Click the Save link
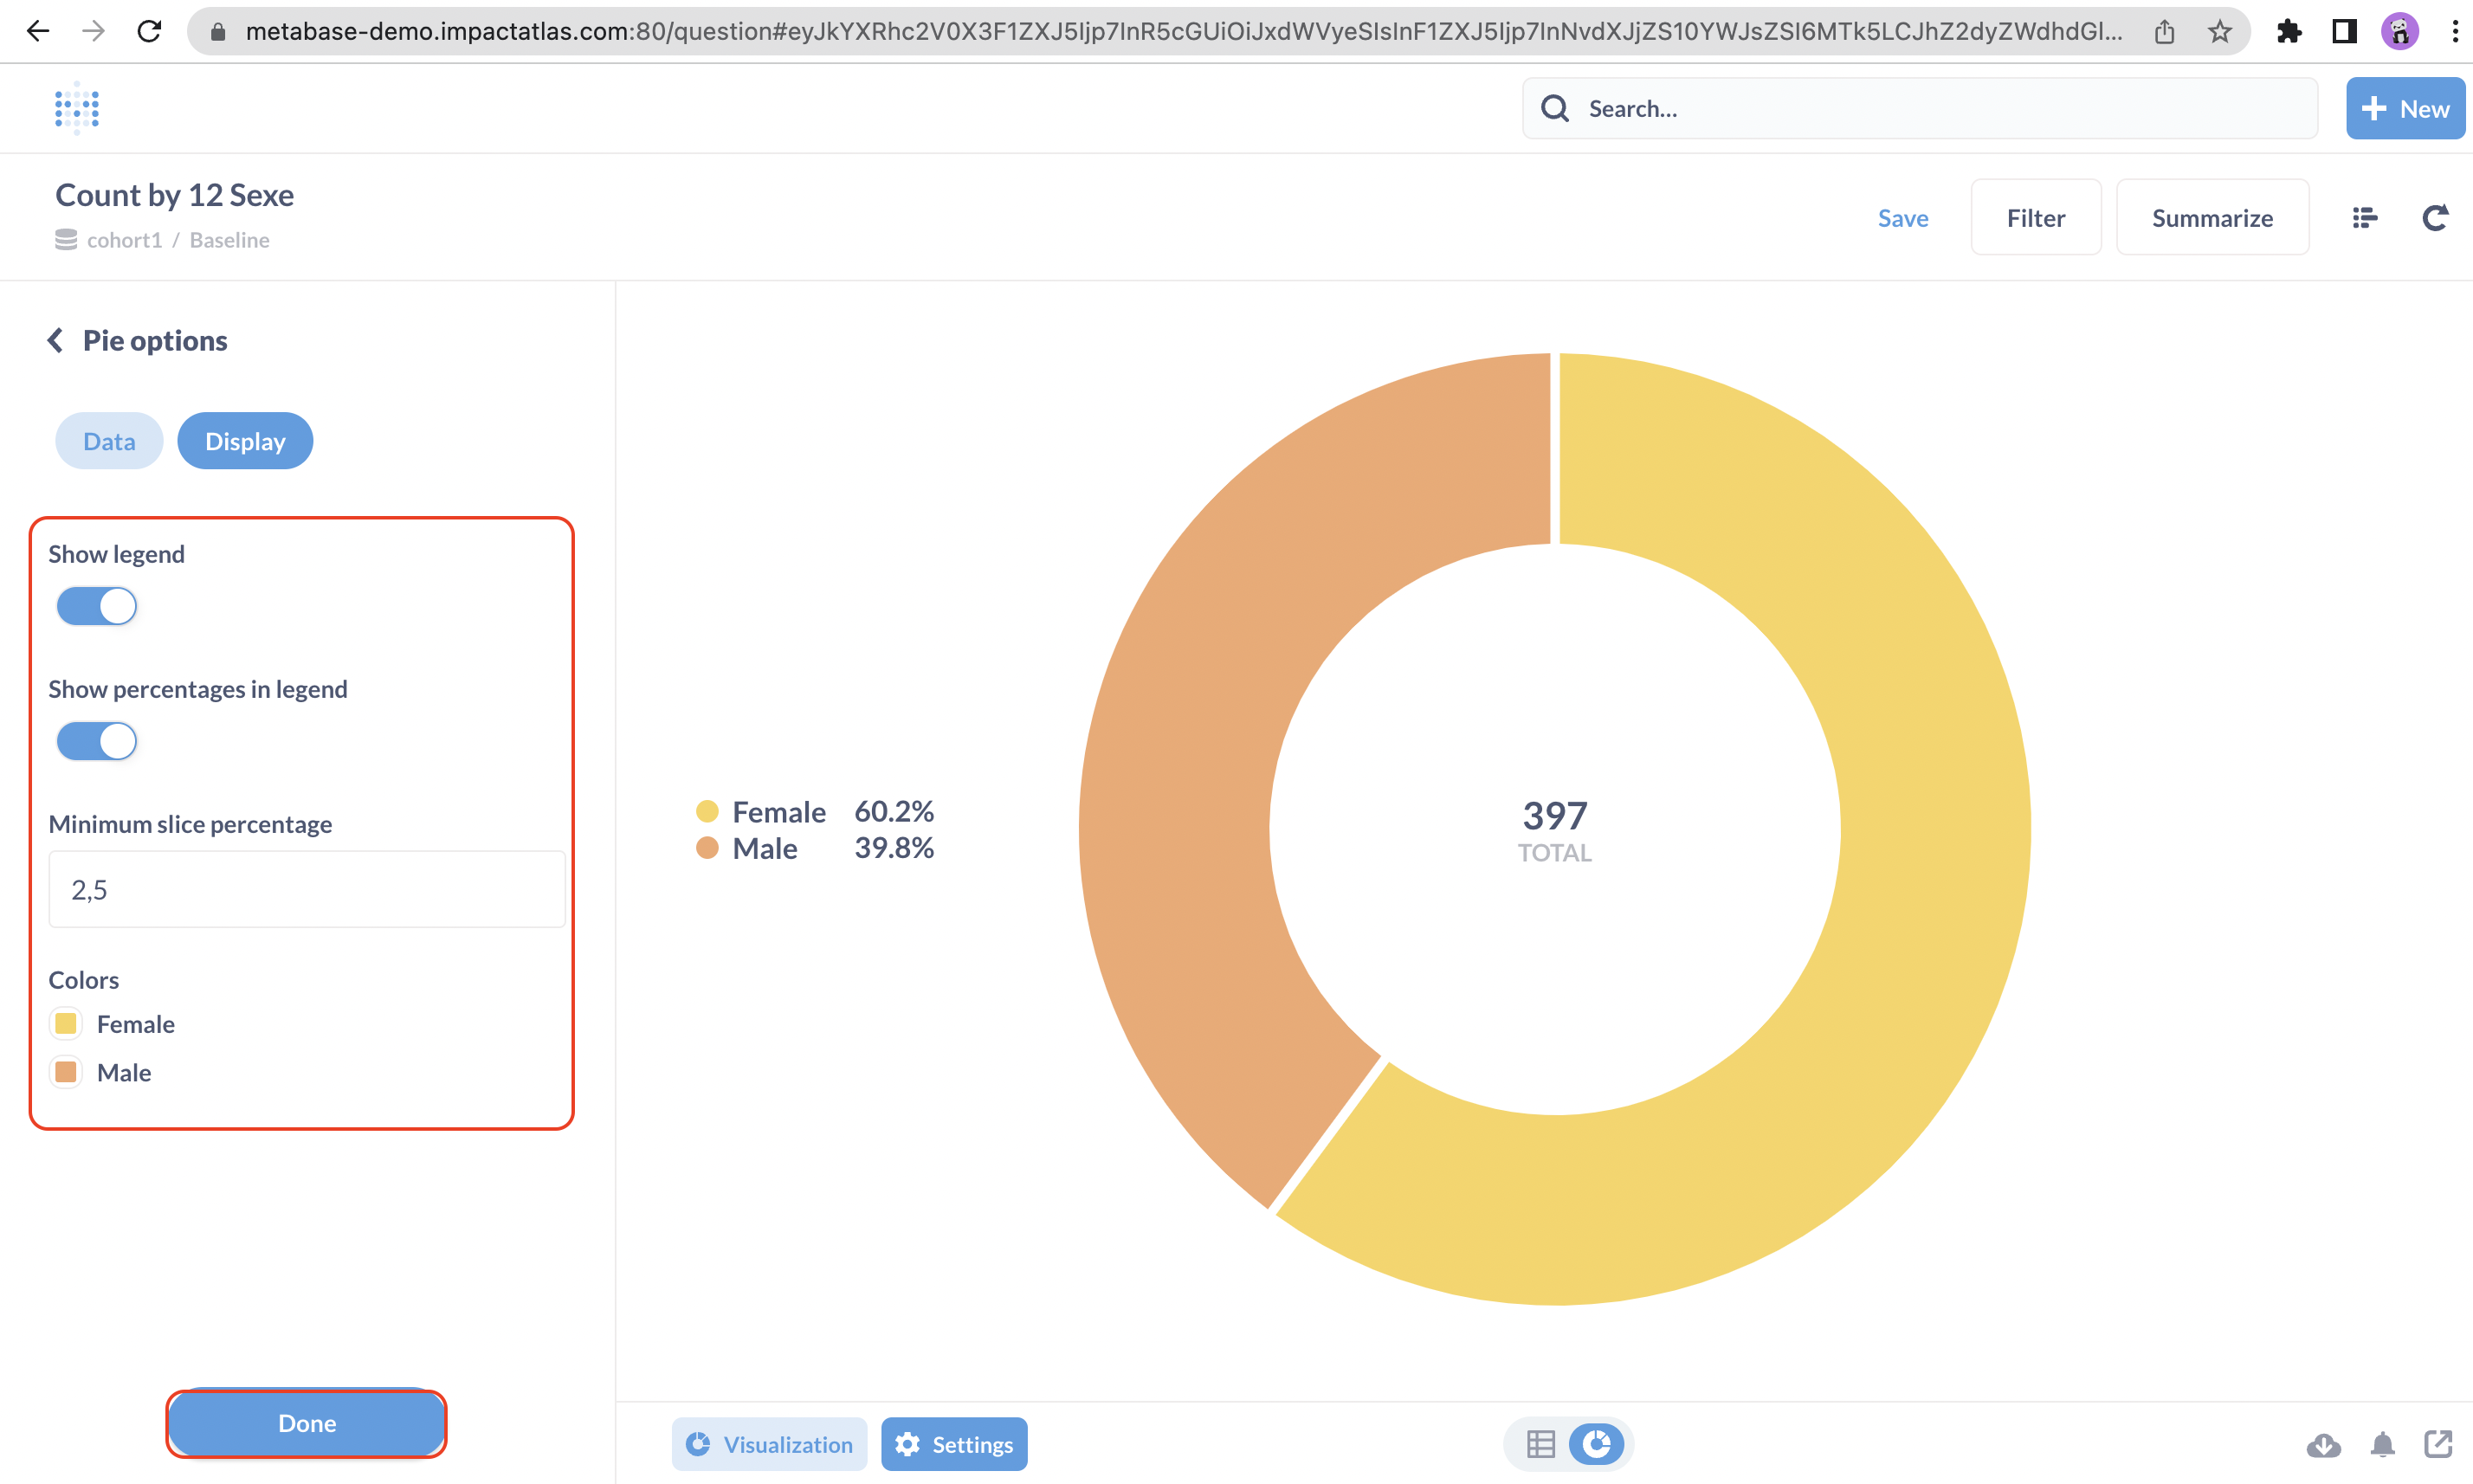This screenshot has width=2473, height=1484. click(1902, 218)
